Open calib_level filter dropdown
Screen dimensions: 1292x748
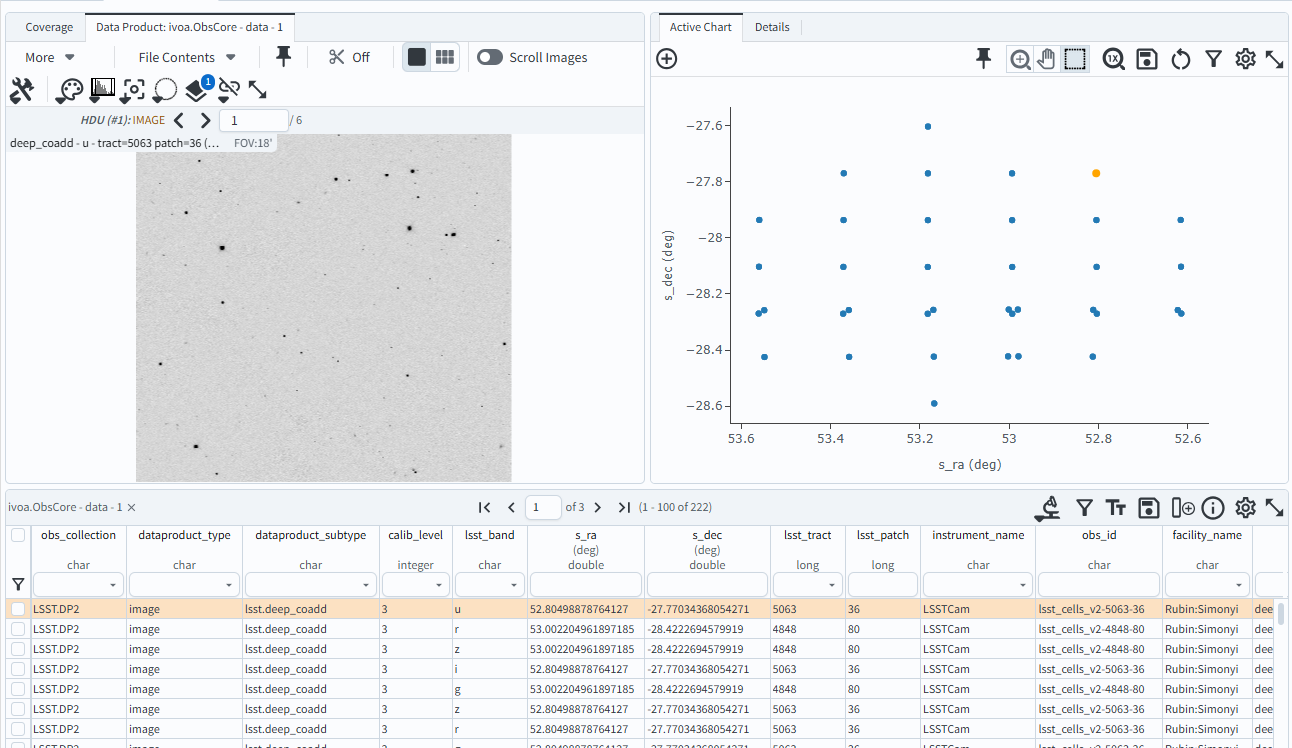440,584
